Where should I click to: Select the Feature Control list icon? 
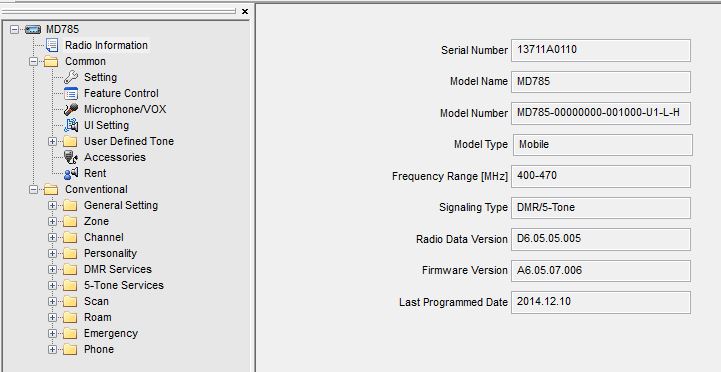71,93
